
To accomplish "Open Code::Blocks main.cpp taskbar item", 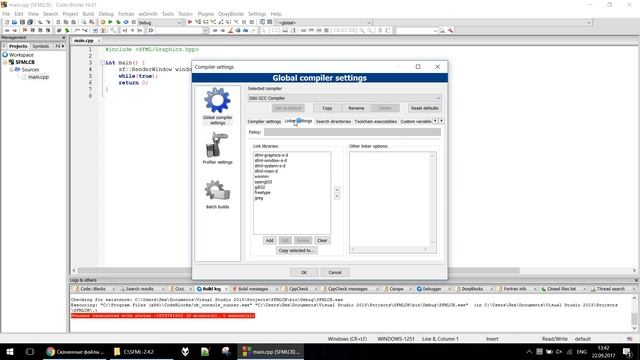I will 271,351.
